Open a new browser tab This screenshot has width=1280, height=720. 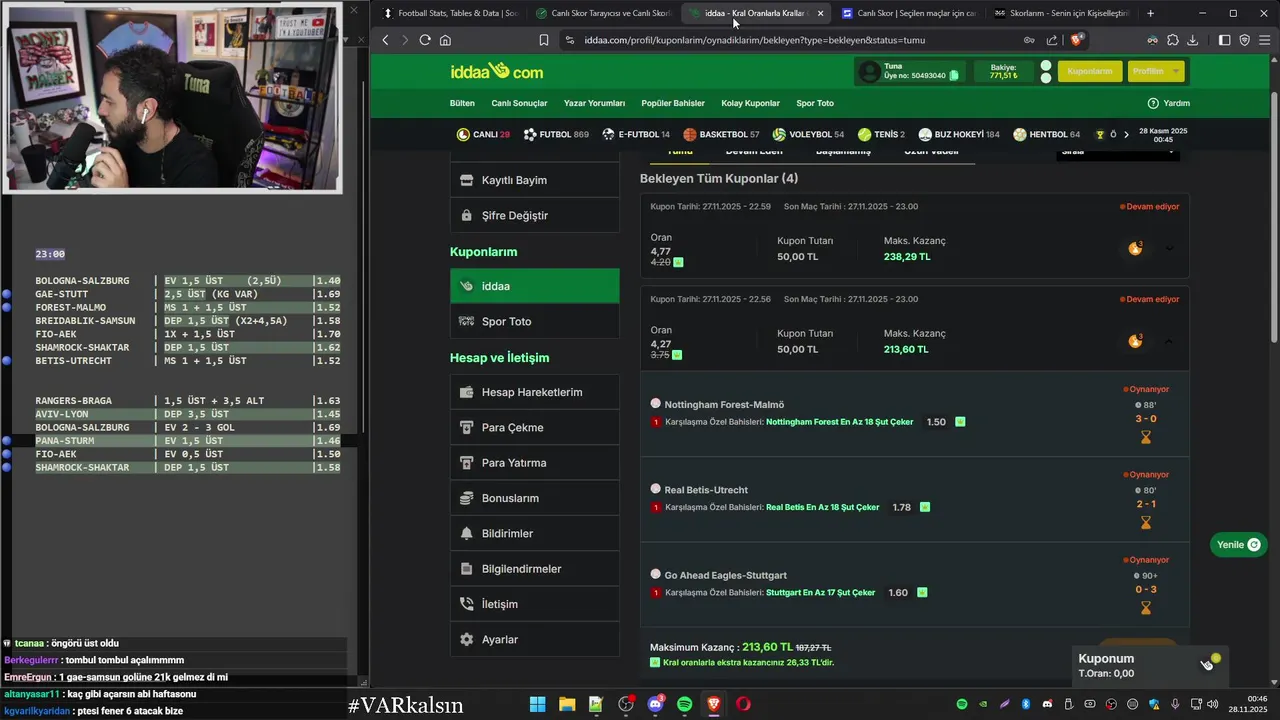1150,13
